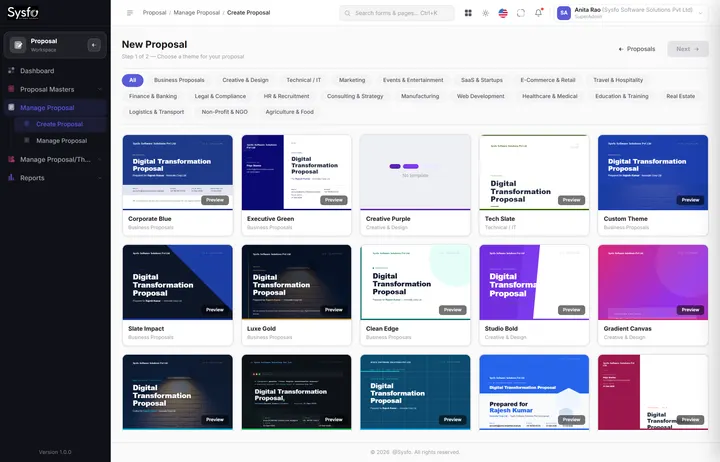Click the Next button
This screenshot has width=720, height=462.
tap(687, 49)
